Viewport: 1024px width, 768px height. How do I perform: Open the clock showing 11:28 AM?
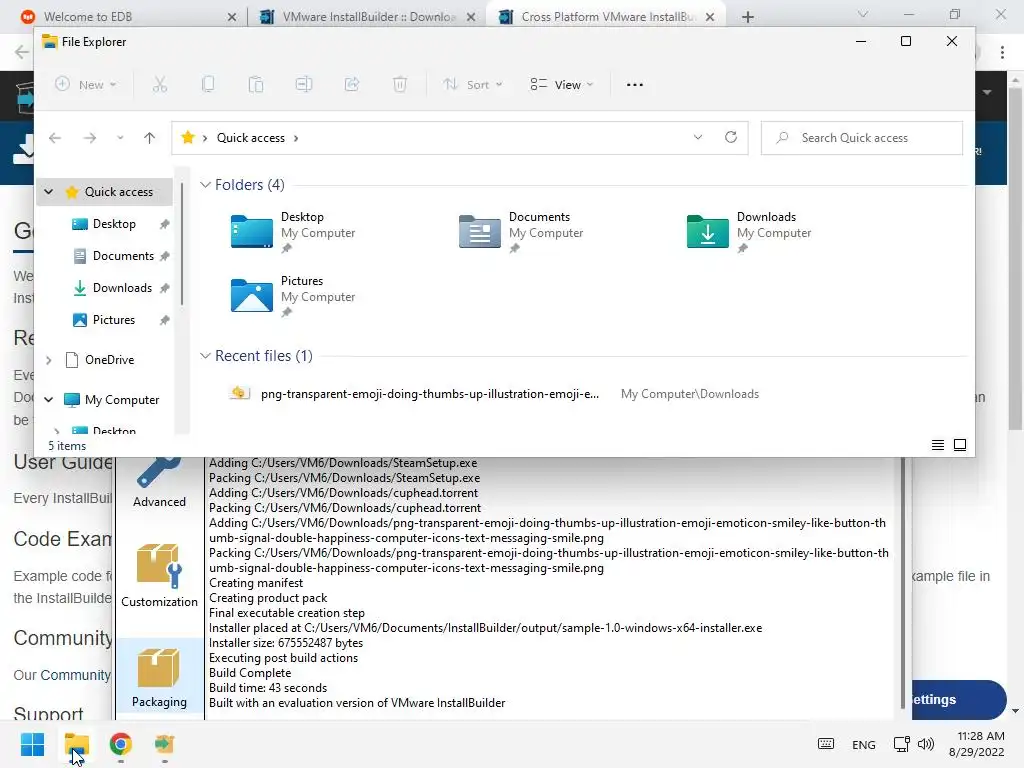977,744
